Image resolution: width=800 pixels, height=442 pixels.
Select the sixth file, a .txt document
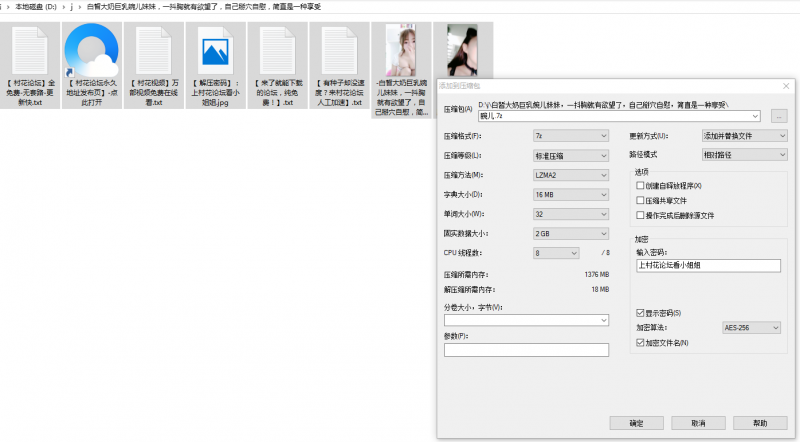coord(336,50)
